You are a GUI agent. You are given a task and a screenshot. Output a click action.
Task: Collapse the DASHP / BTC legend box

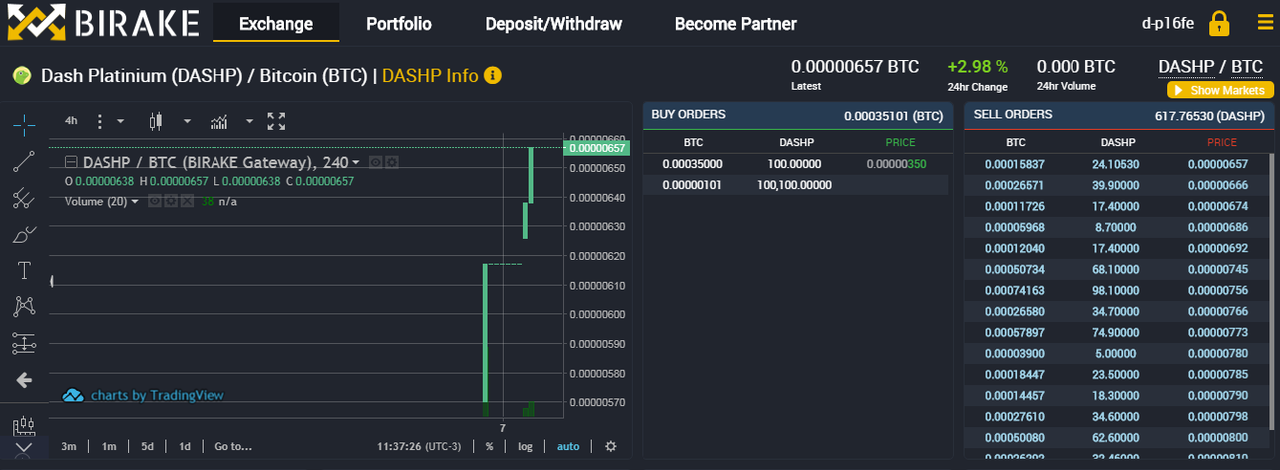(x=71, y=162)
